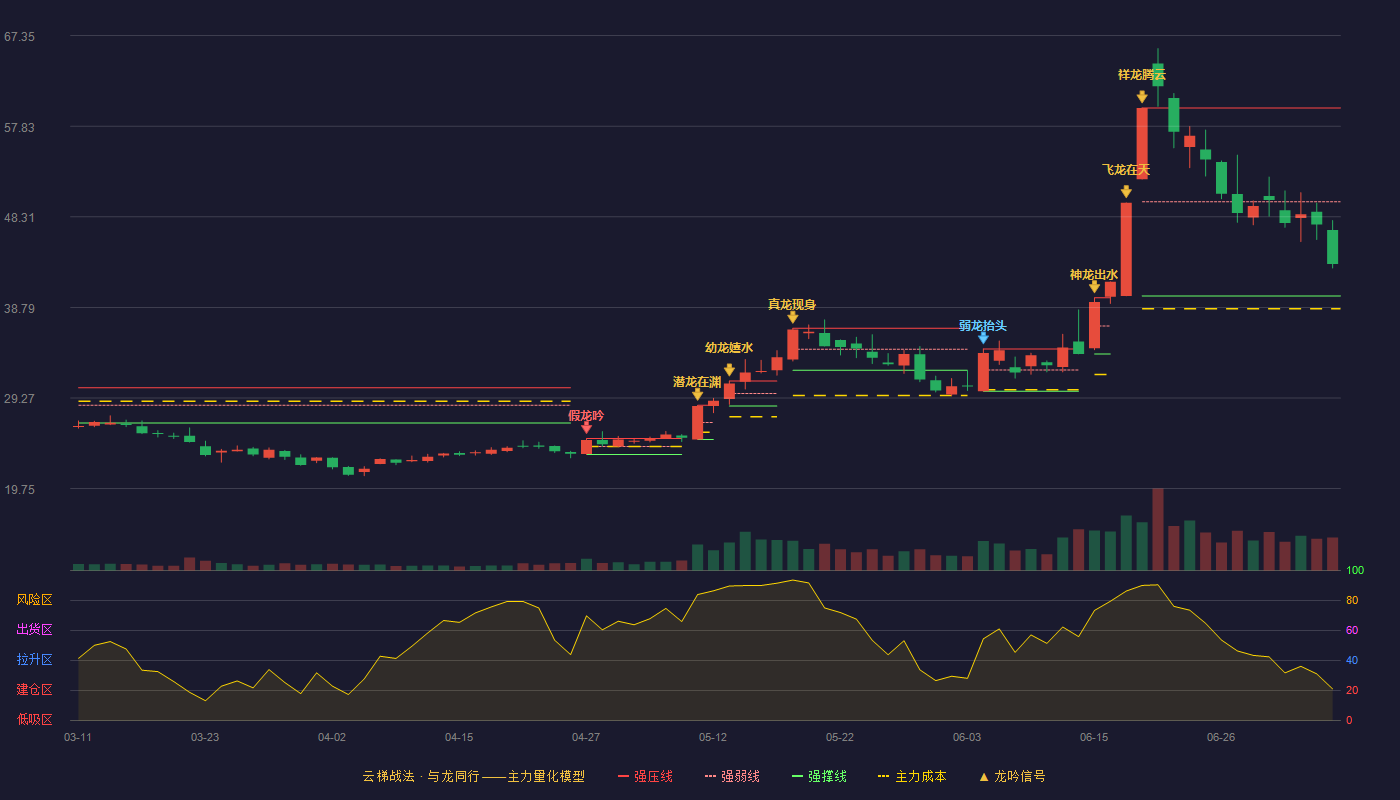Image resolution: width=1400 pixels, height=800 pixels.
Task: Click the 06-26 date label
Action: point(1221,737)
